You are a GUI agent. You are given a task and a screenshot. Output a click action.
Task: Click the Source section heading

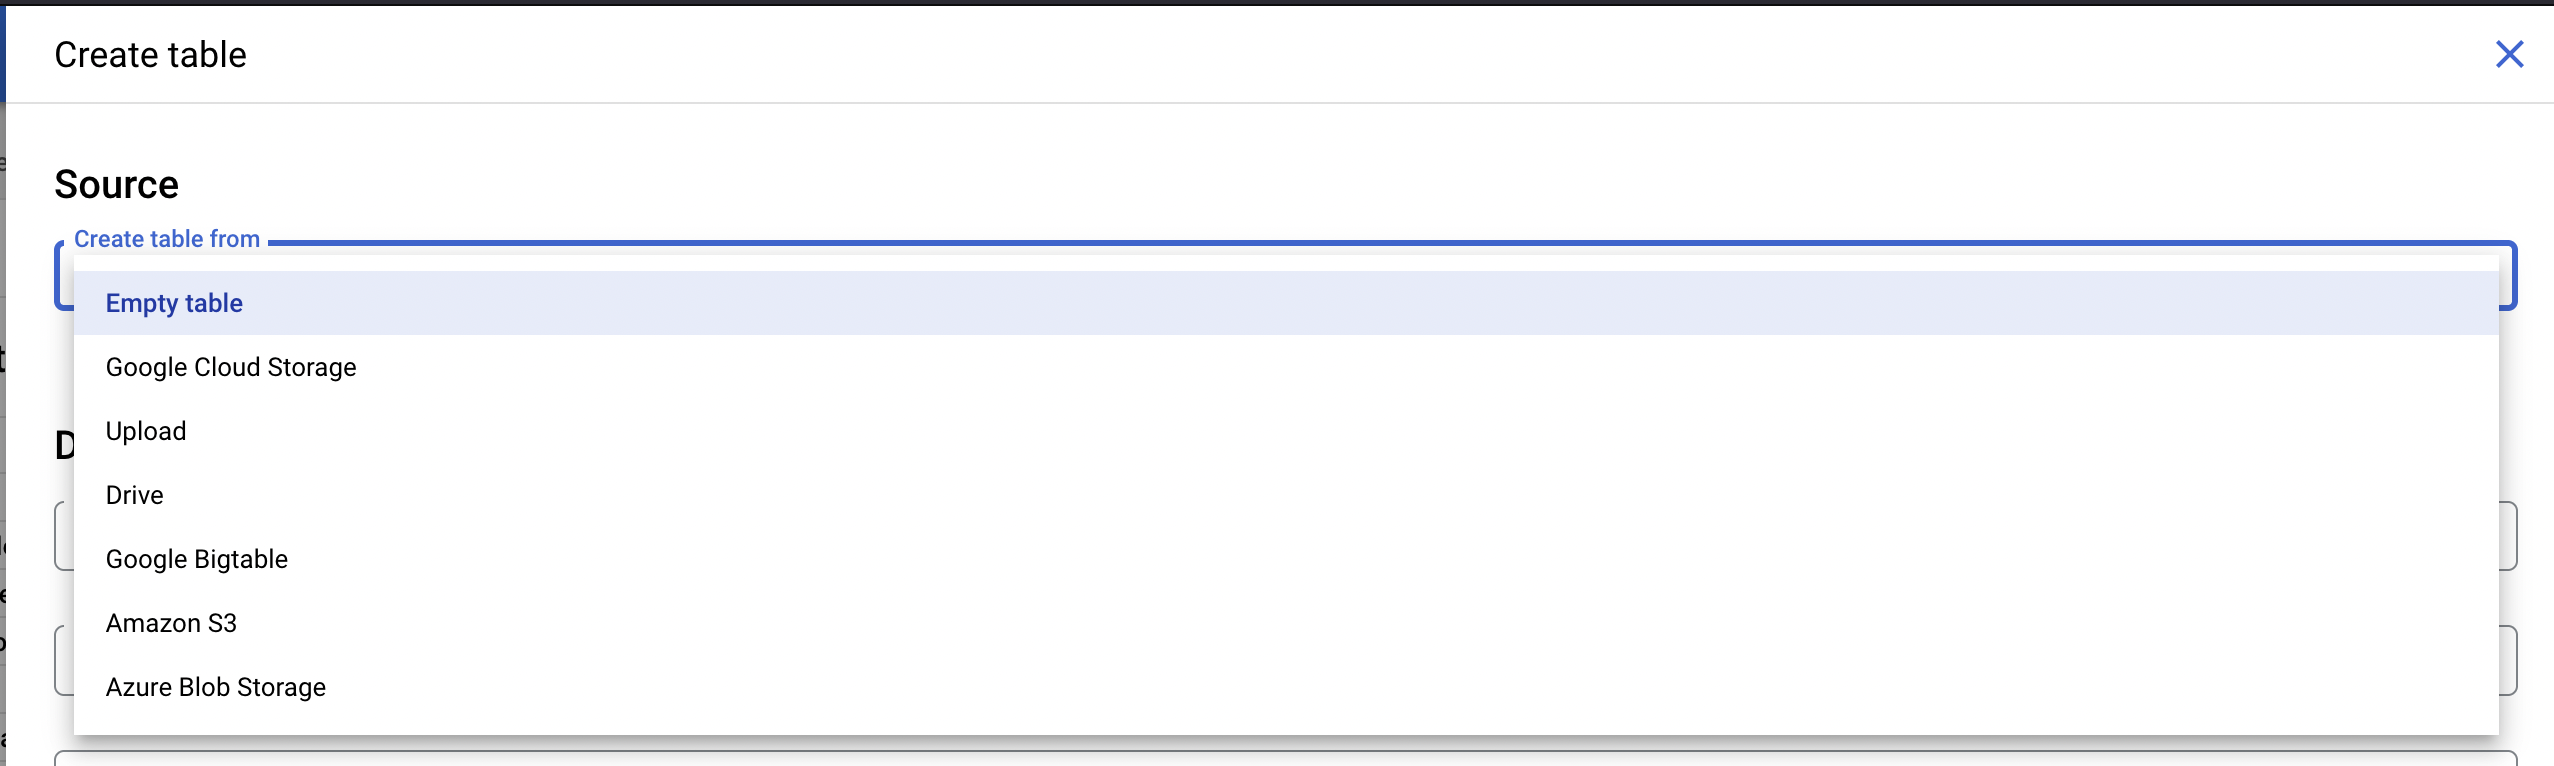click(x=117, y=185)
